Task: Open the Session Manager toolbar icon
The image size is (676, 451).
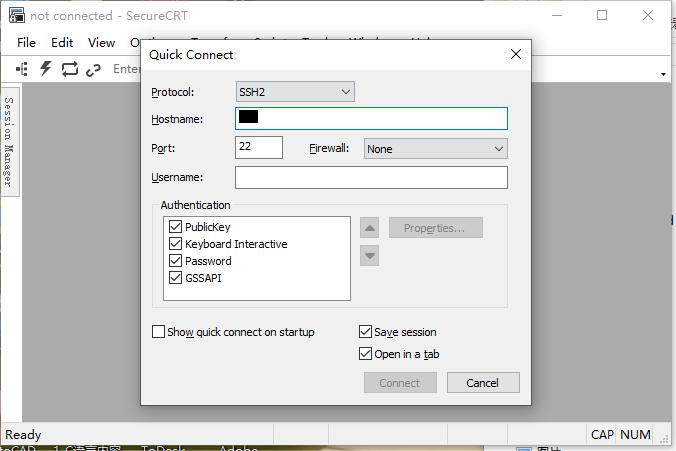Action: pos(22,69)
